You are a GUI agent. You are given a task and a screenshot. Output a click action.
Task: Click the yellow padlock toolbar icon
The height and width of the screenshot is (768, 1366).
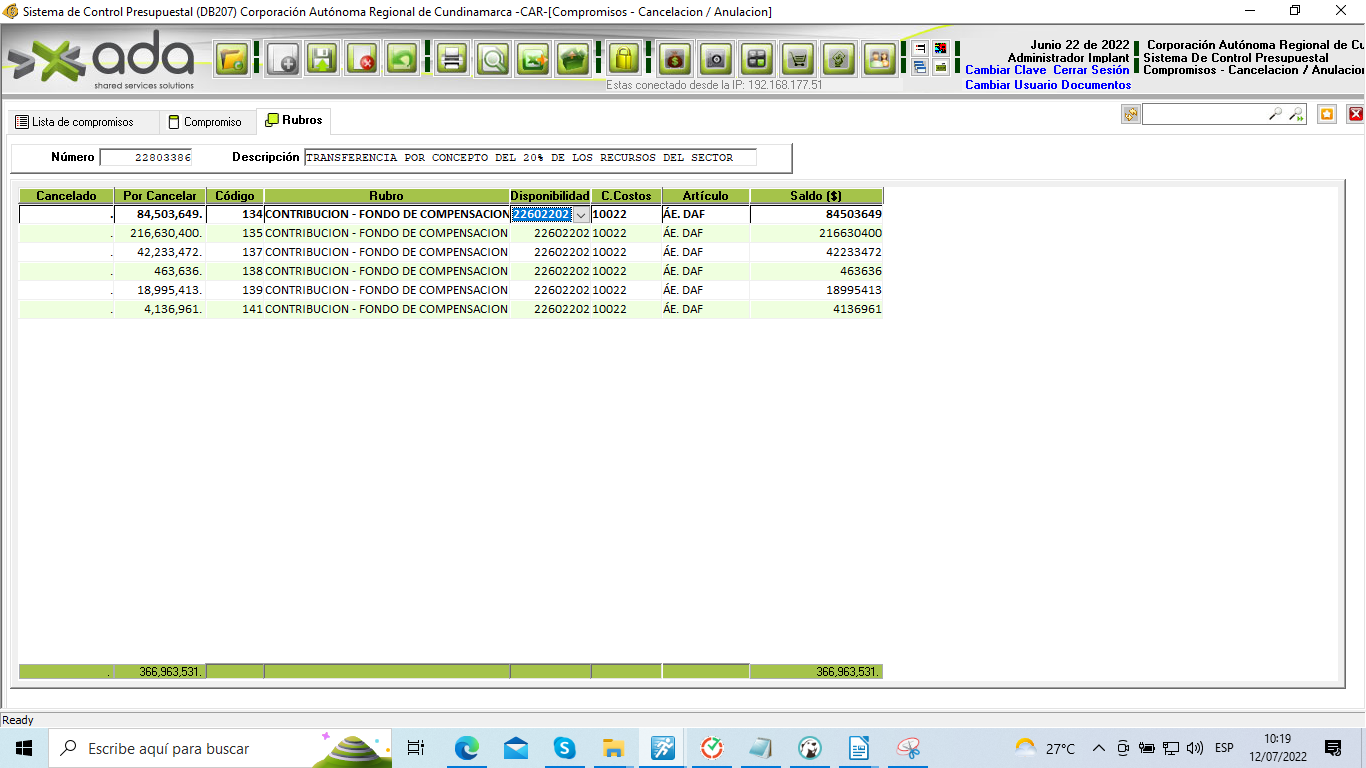[624, 59]
